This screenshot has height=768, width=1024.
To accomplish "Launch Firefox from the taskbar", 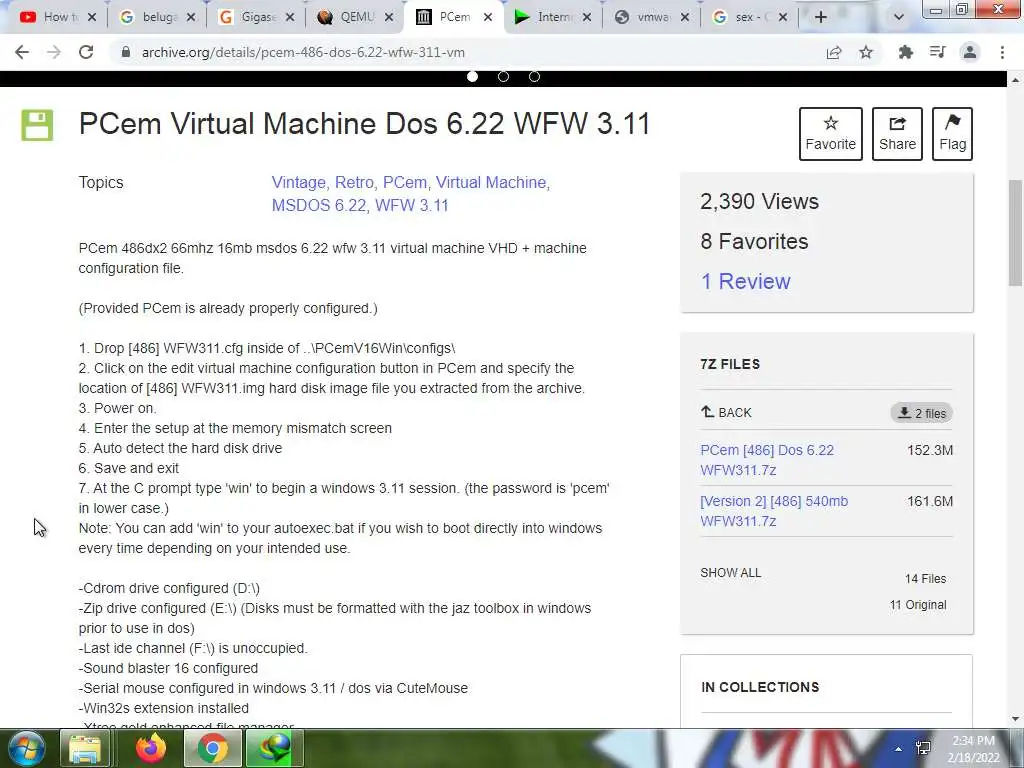I will [x=151, y=748].
